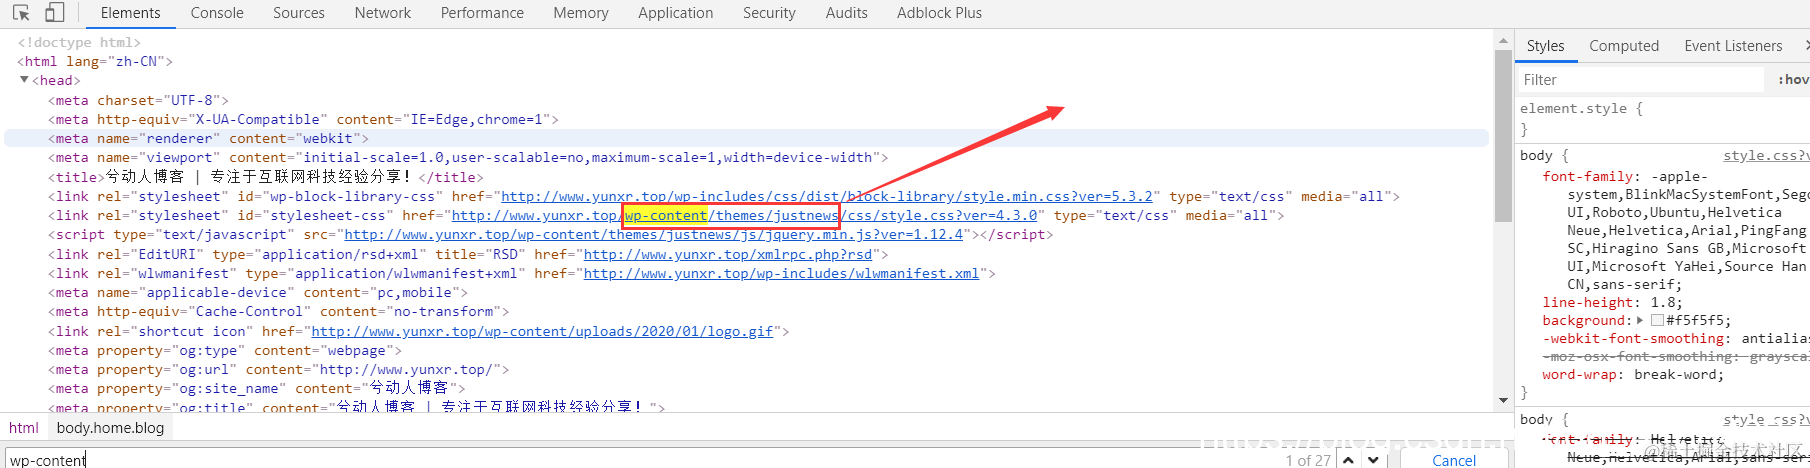Click the font-family property name
This screenshot has width=1810, height=468.
[x=1590, y=176]
